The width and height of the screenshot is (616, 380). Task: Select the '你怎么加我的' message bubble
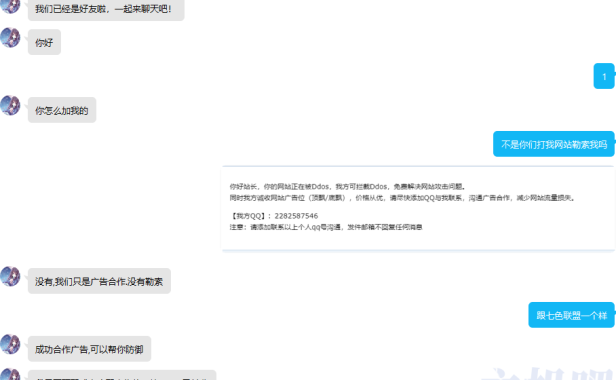tap(62, 110)
